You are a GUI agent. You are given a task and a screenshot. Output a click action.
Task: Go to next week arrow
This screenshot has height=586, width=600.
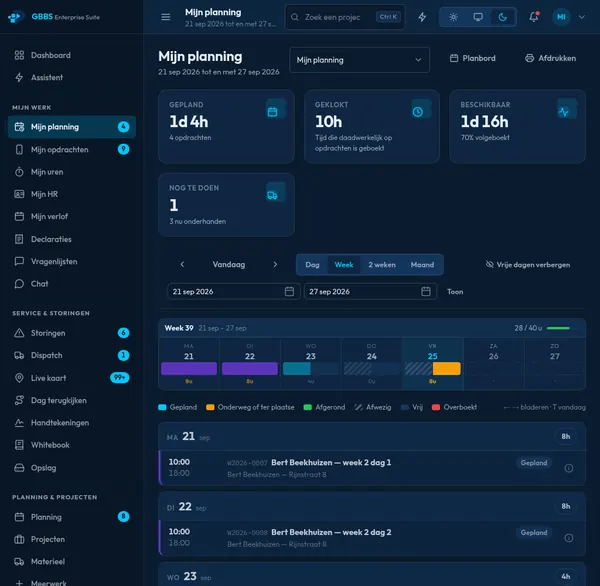click(x=275, y=264)
